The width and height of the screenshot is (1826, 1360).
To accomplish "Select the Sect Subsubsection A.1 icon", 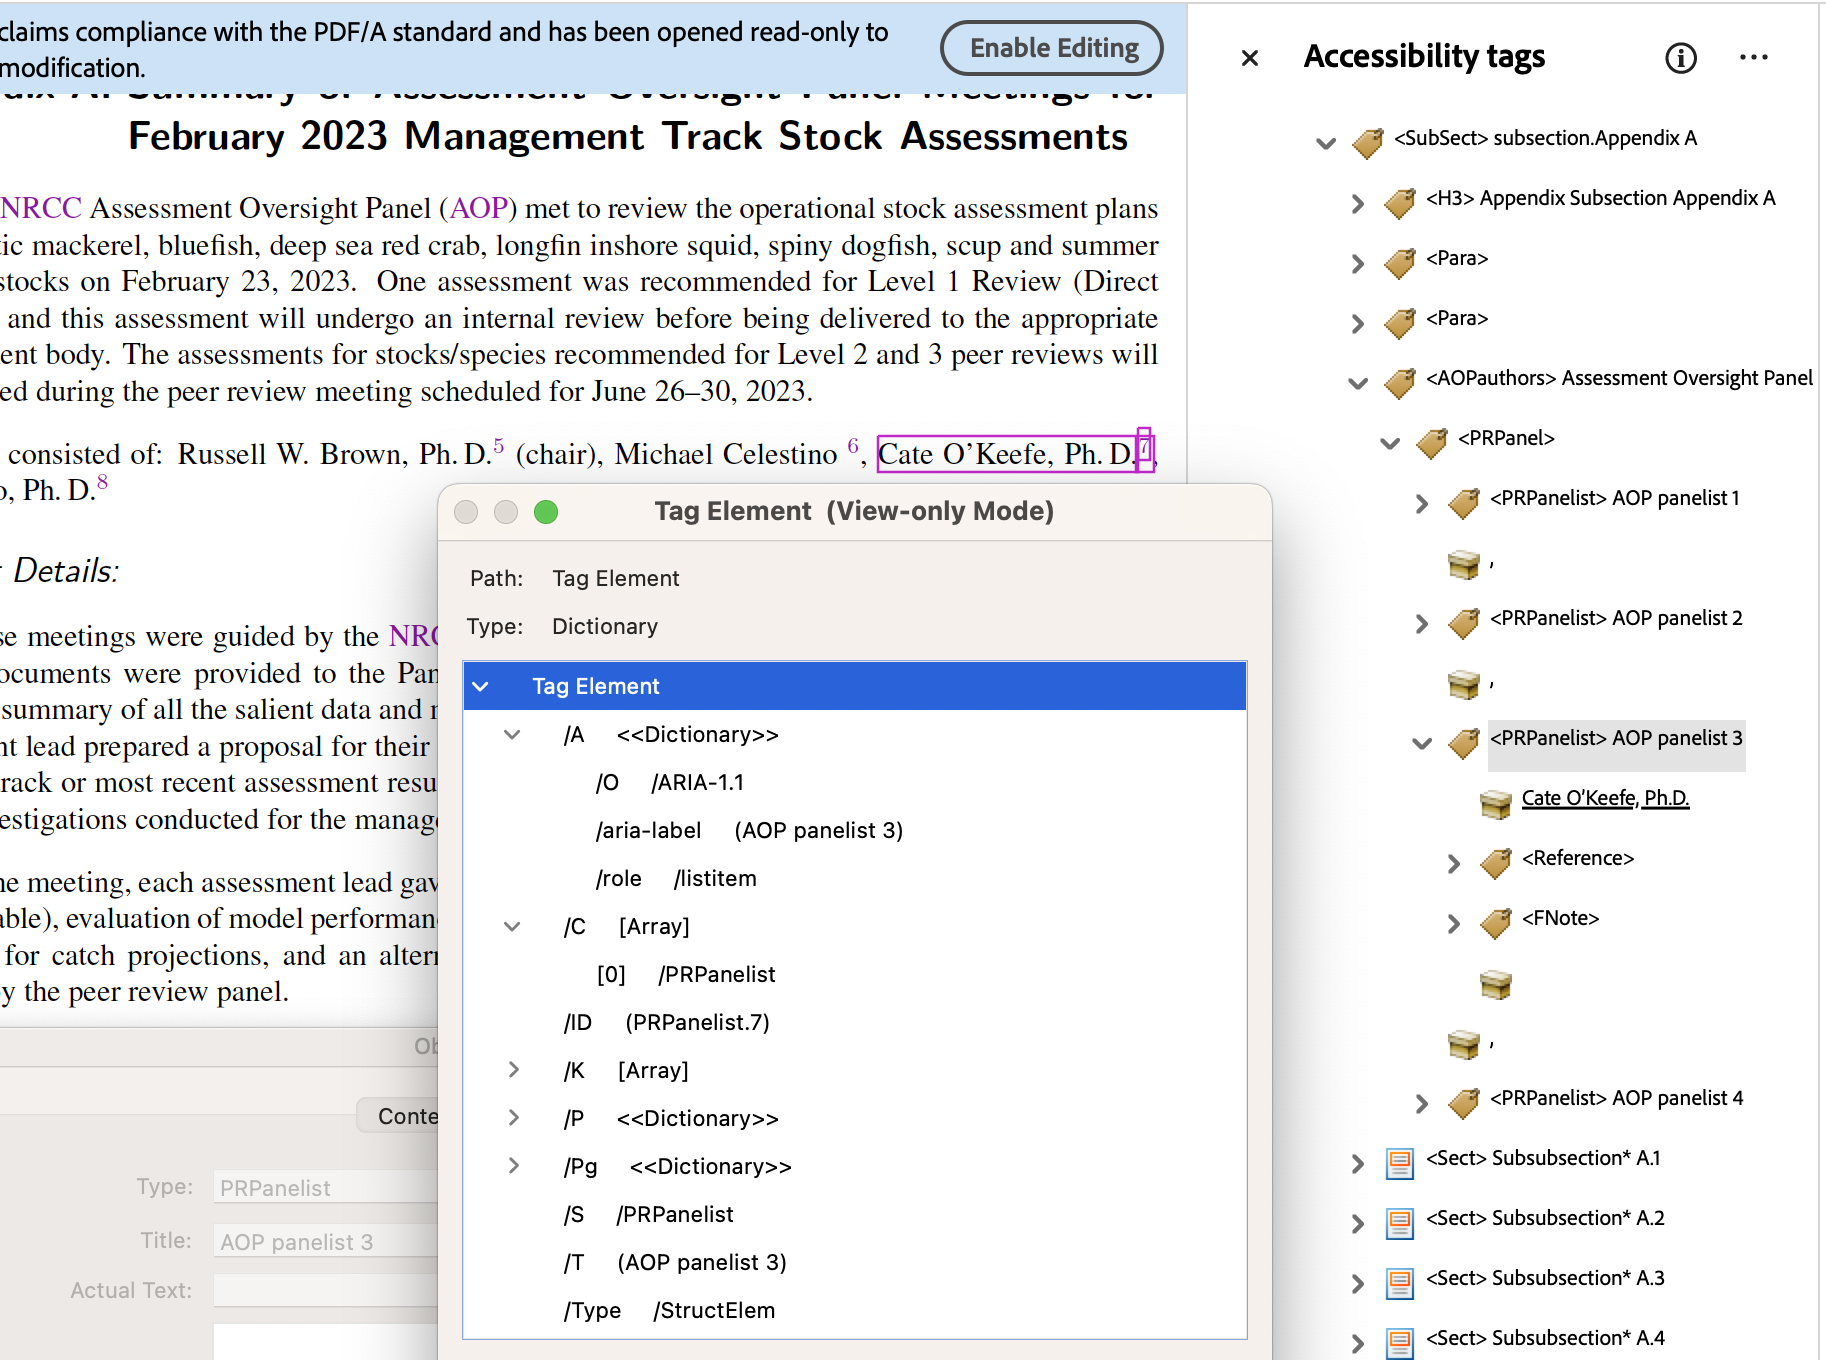I will (x=1399, y=1162).
